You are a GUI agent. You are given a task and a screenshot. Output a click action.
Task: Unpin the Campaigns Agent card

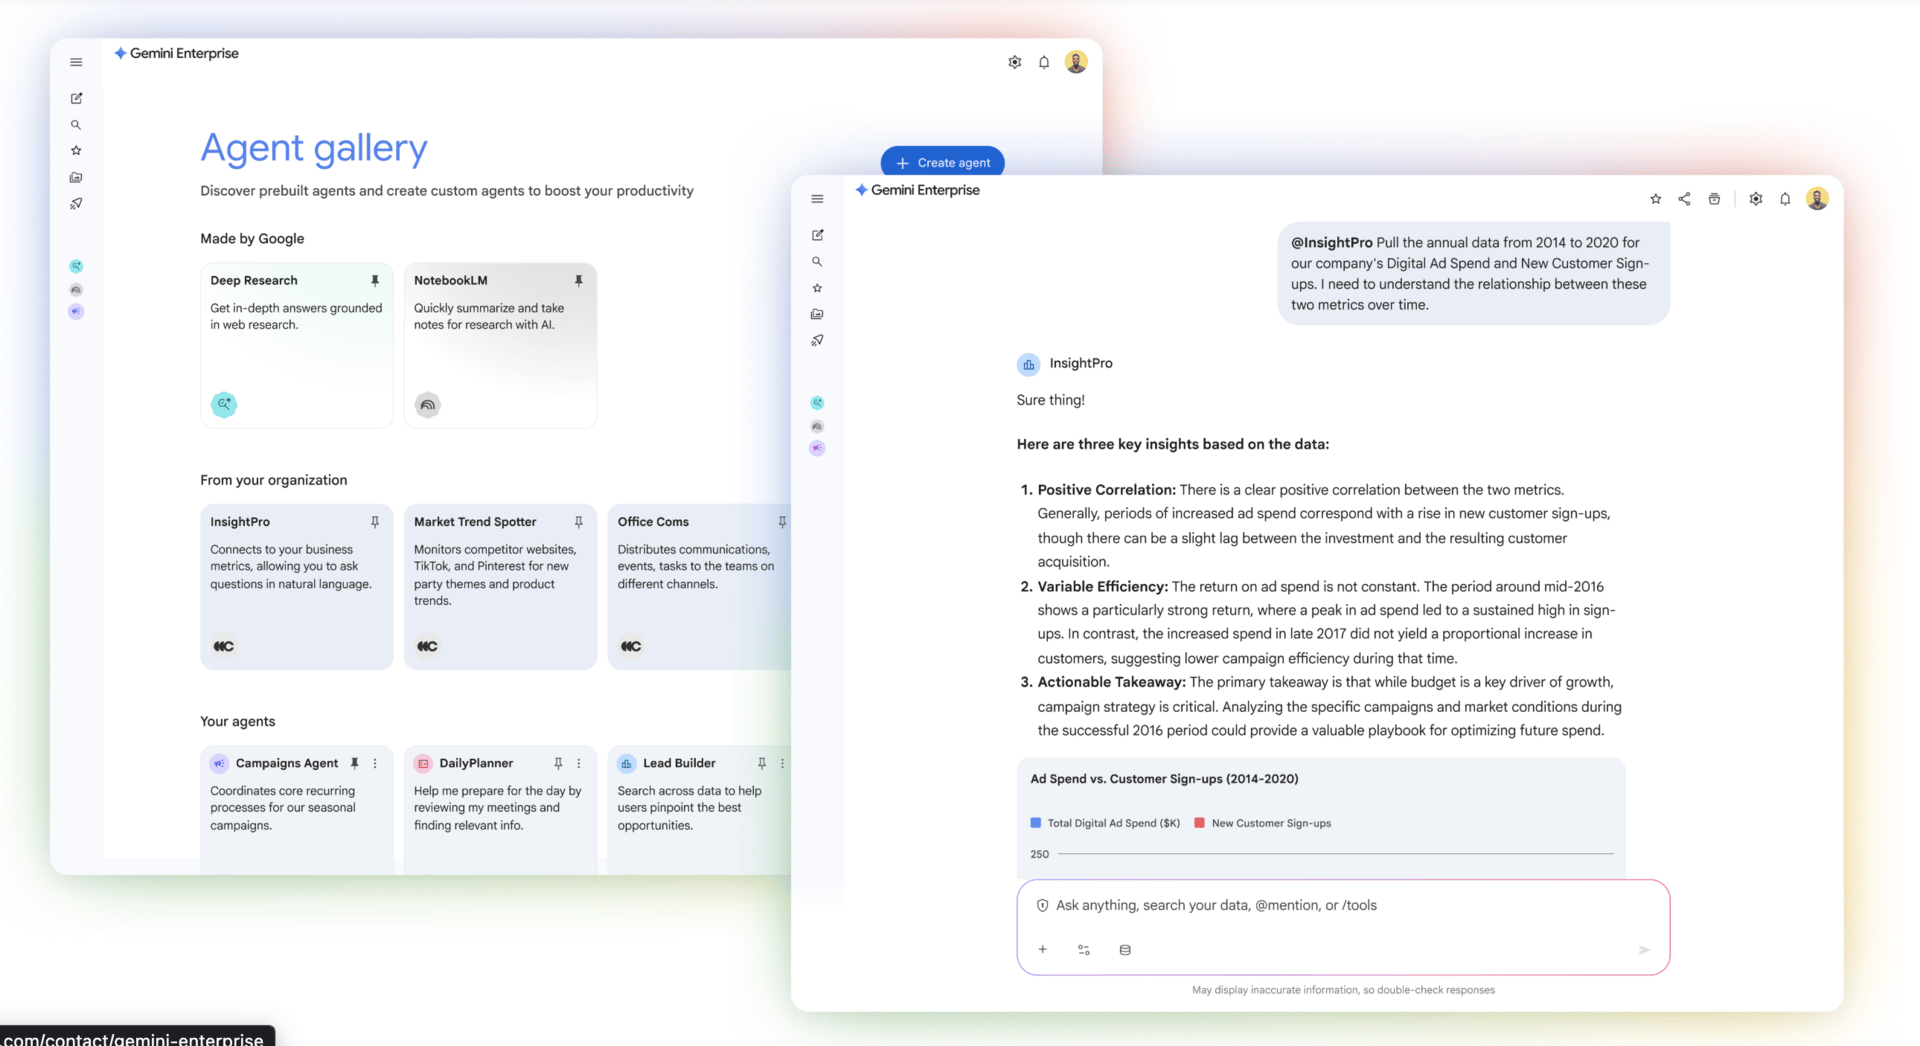pyautogui.click(x=354, y=763)
